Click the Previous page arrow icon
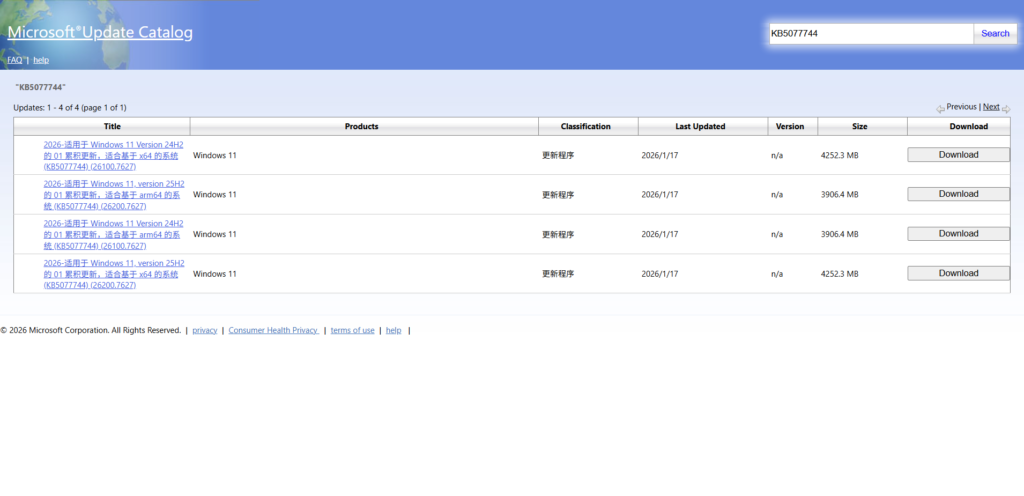1024x496 pixels. (x=940, y=108)
